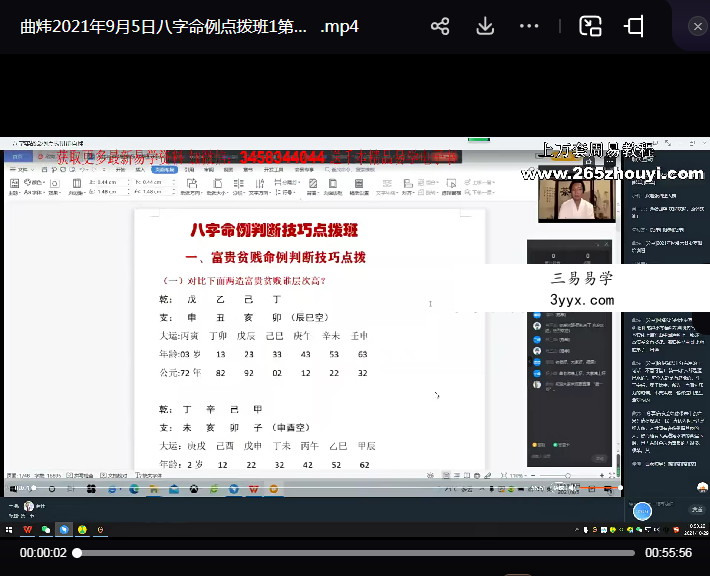This screenshot has width=710, height=576.
Task: Click the WPS icon in the recorded taskbar
Action: pyautogui.click(x=254, y=489)
